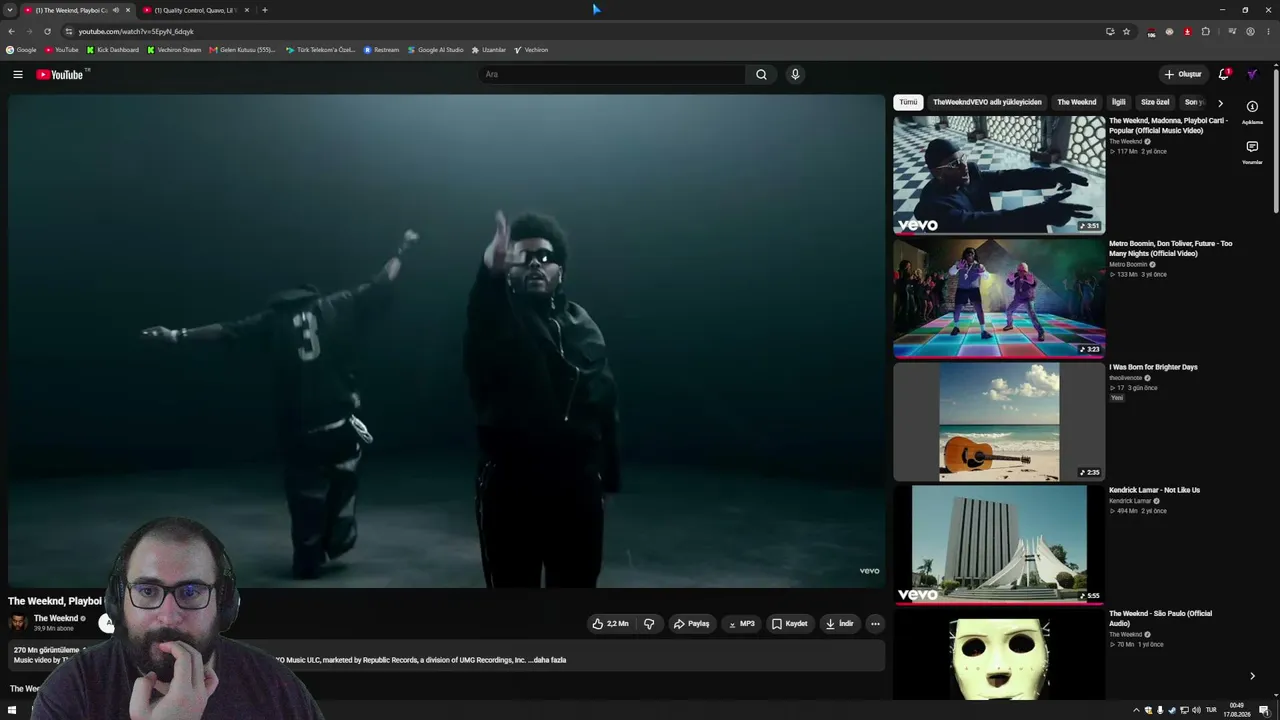The image size is (1280, 720).
Task: Click the YouTube search input field
Action: [612, 74]
